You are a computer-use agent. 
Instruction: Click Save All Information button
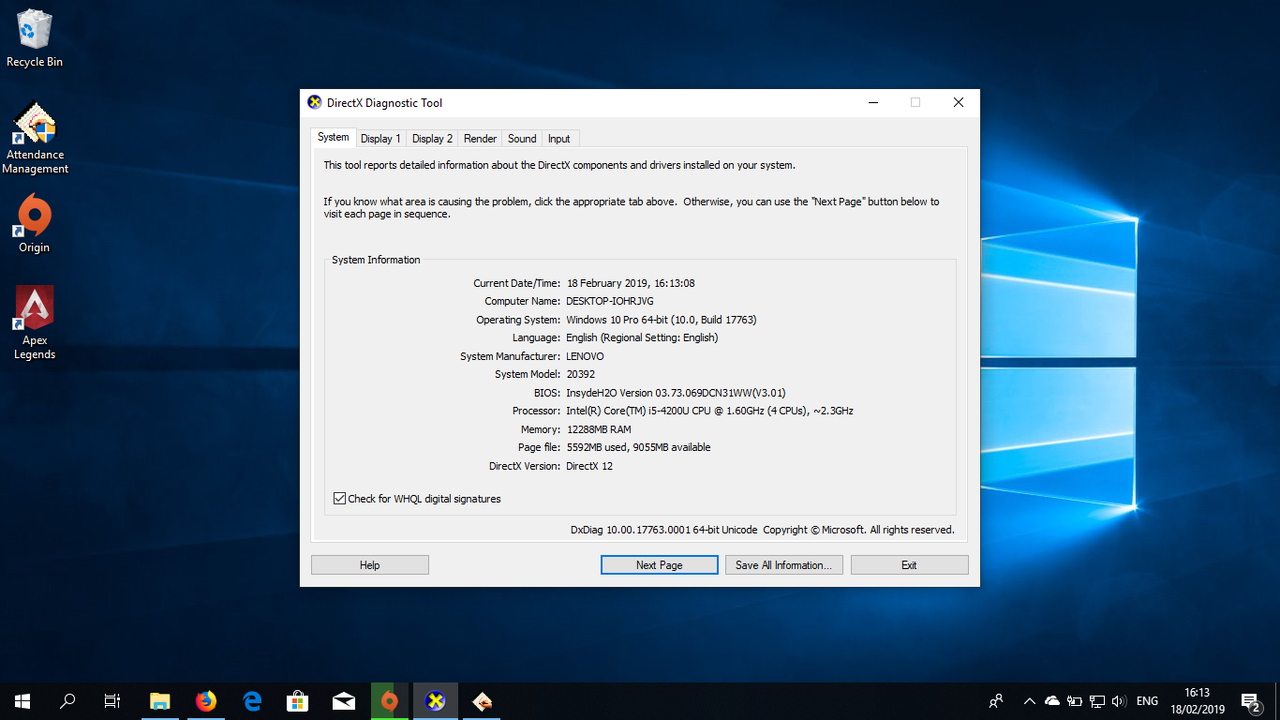coord(784,565)
